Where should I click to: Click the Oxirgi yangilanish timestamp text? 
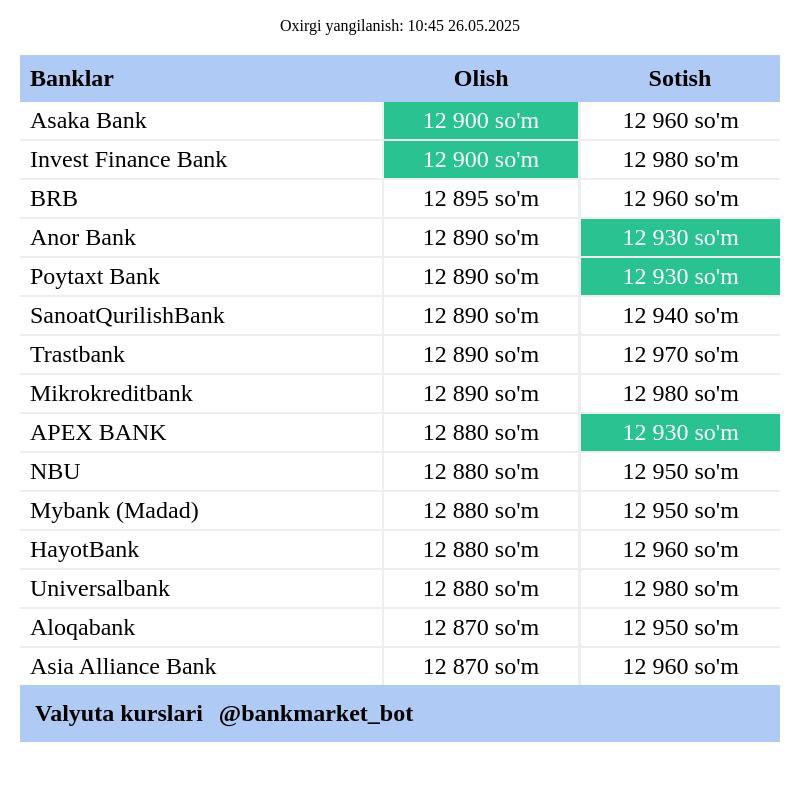(x=400, y=26)
